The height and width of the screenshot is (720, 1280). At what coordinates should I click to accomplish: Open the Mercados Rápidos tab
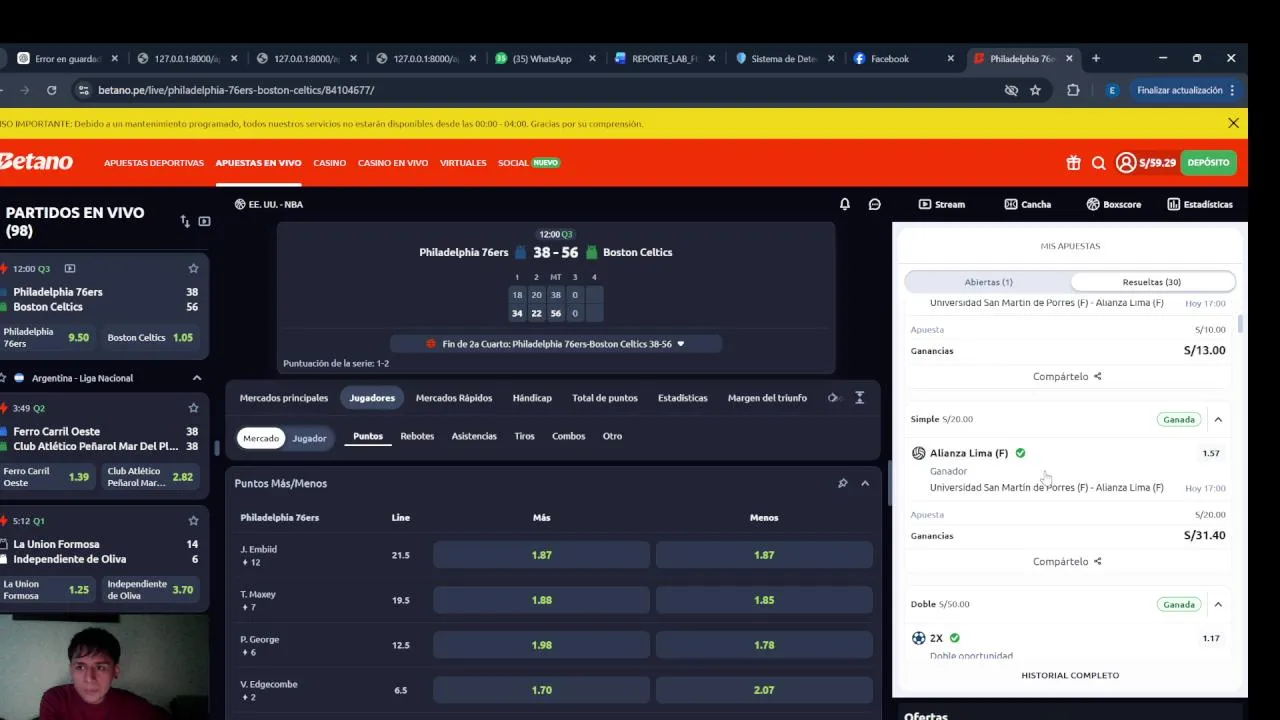(x=454, y=398)
